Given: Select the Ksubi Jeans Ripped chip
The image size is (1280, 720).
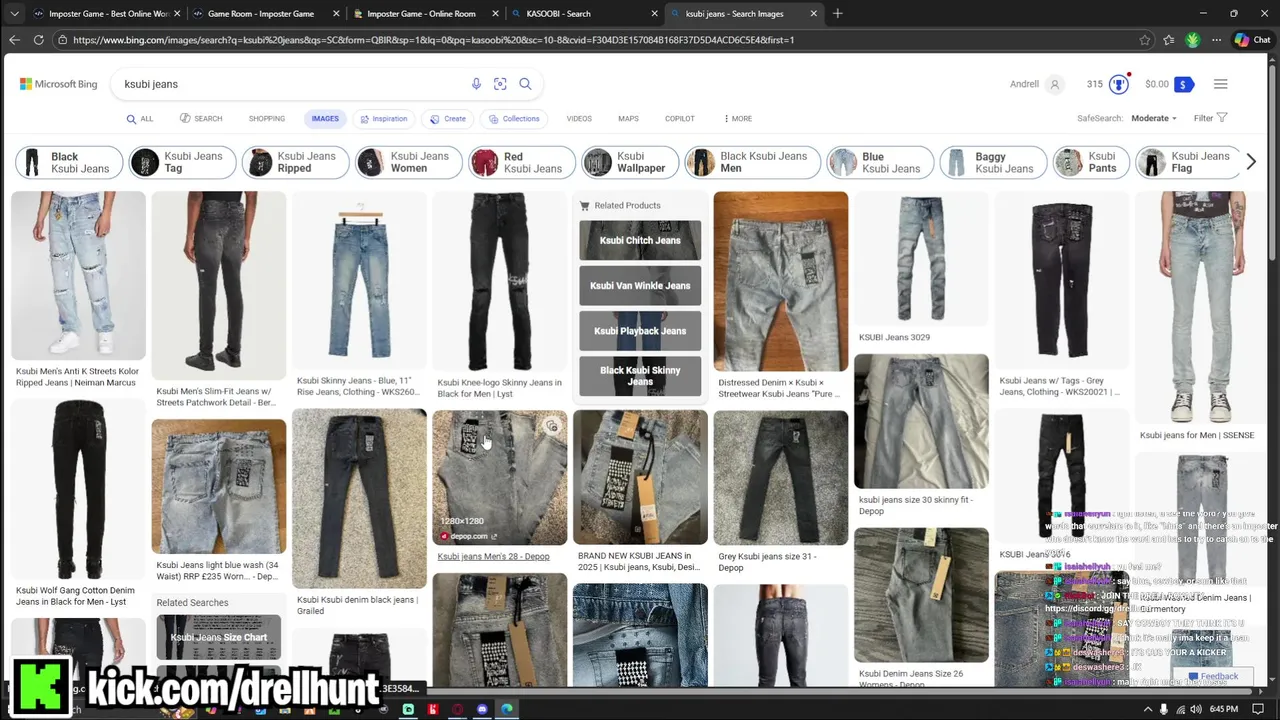Looking at the screenshot, I should point(296,162).
